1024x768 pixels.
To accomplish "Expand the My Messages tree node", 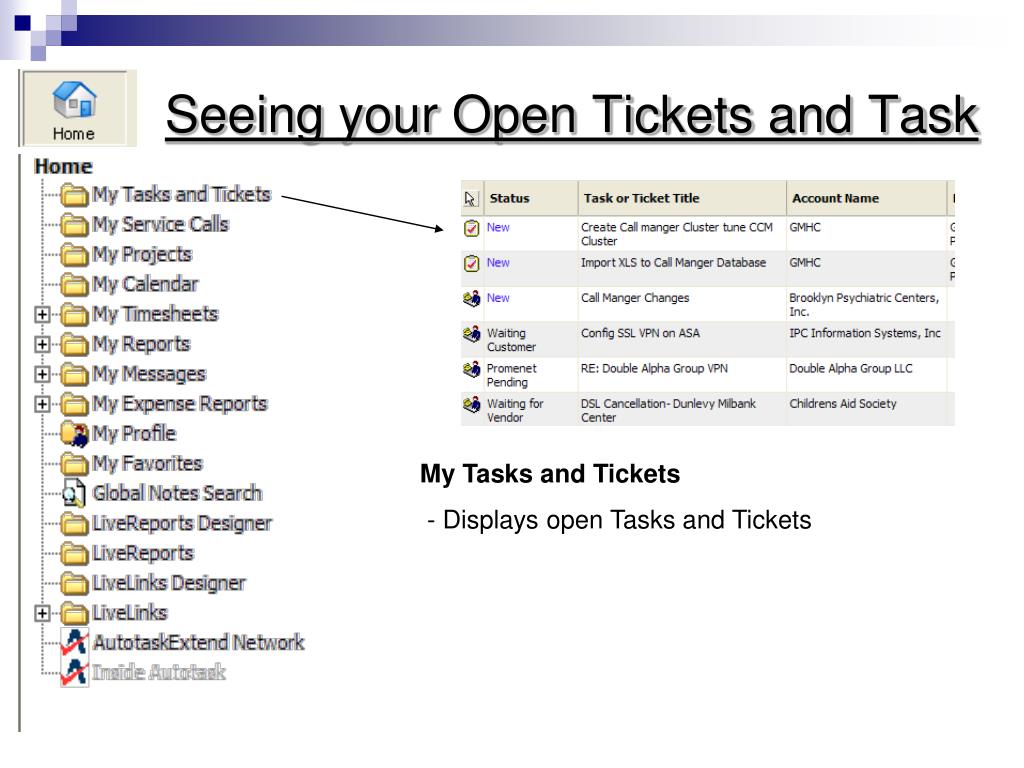I will [x=42, y=374].
